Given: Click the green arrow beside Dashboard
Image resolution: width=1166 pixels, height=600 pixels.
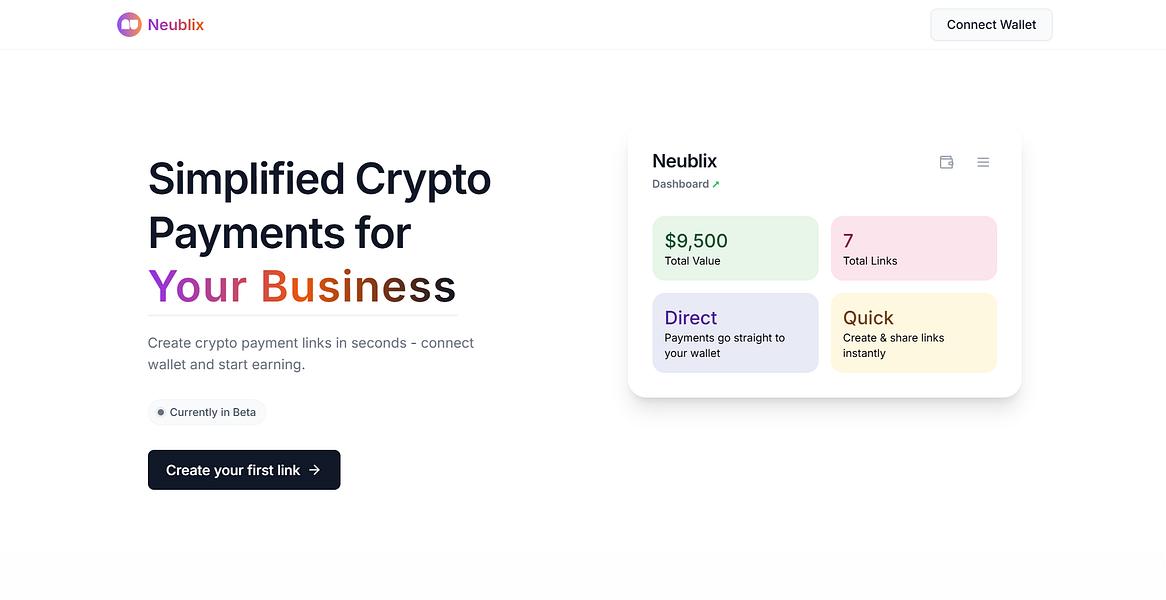Looking at the screenshot, I should click(x=716, y=184).
